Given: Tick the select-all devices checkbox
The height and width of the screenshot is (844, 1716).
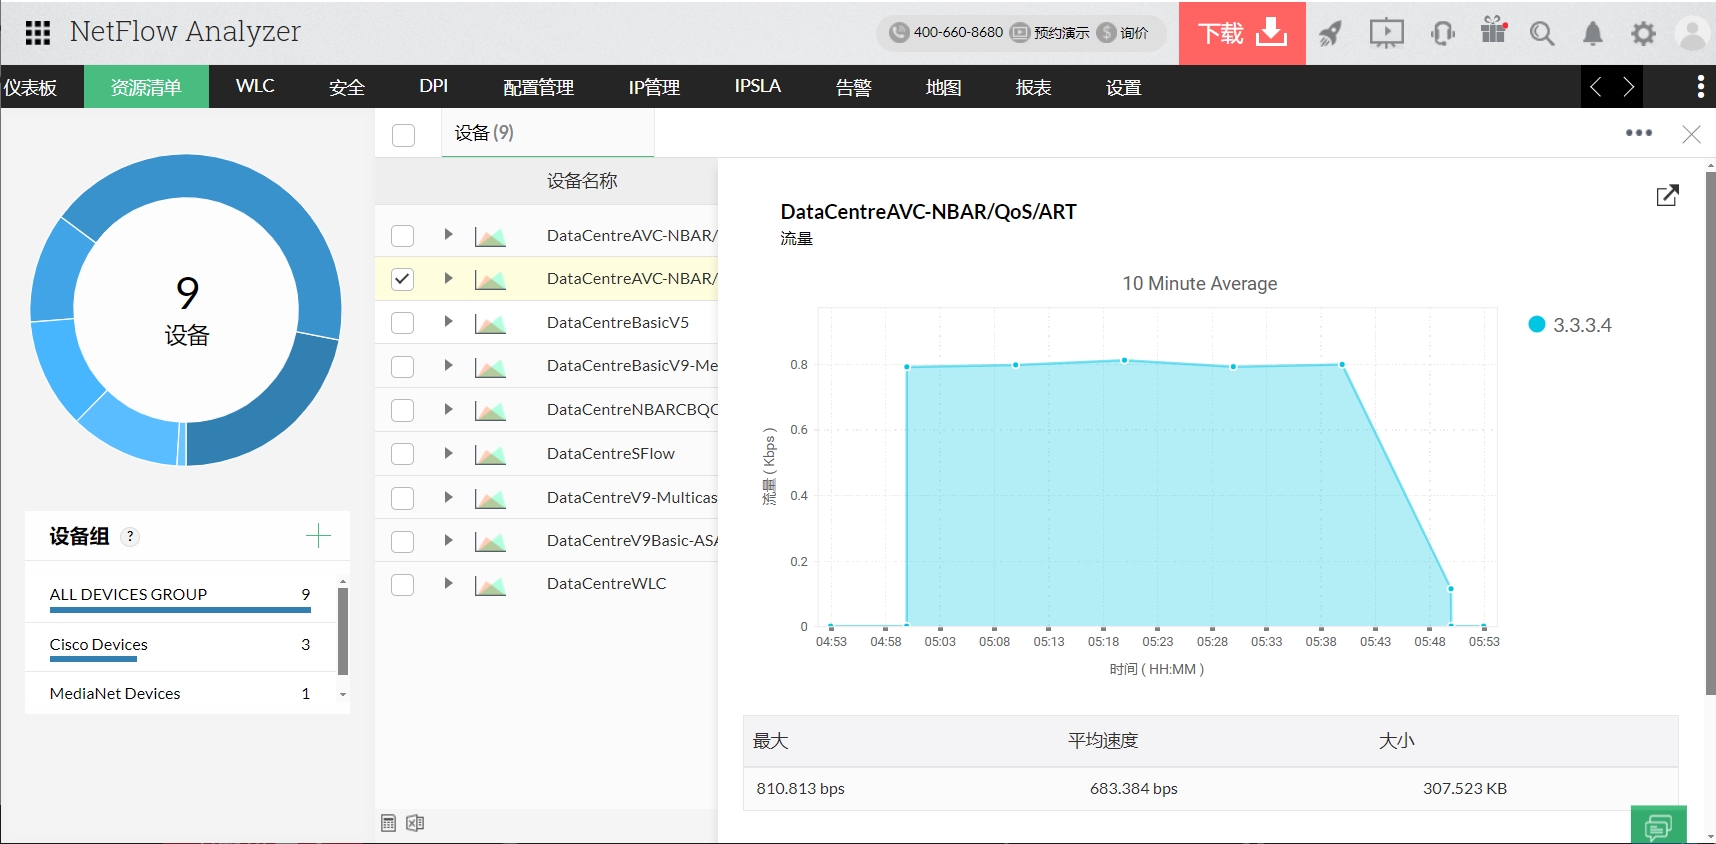Looking at the screenshot, I should (404, 135).
